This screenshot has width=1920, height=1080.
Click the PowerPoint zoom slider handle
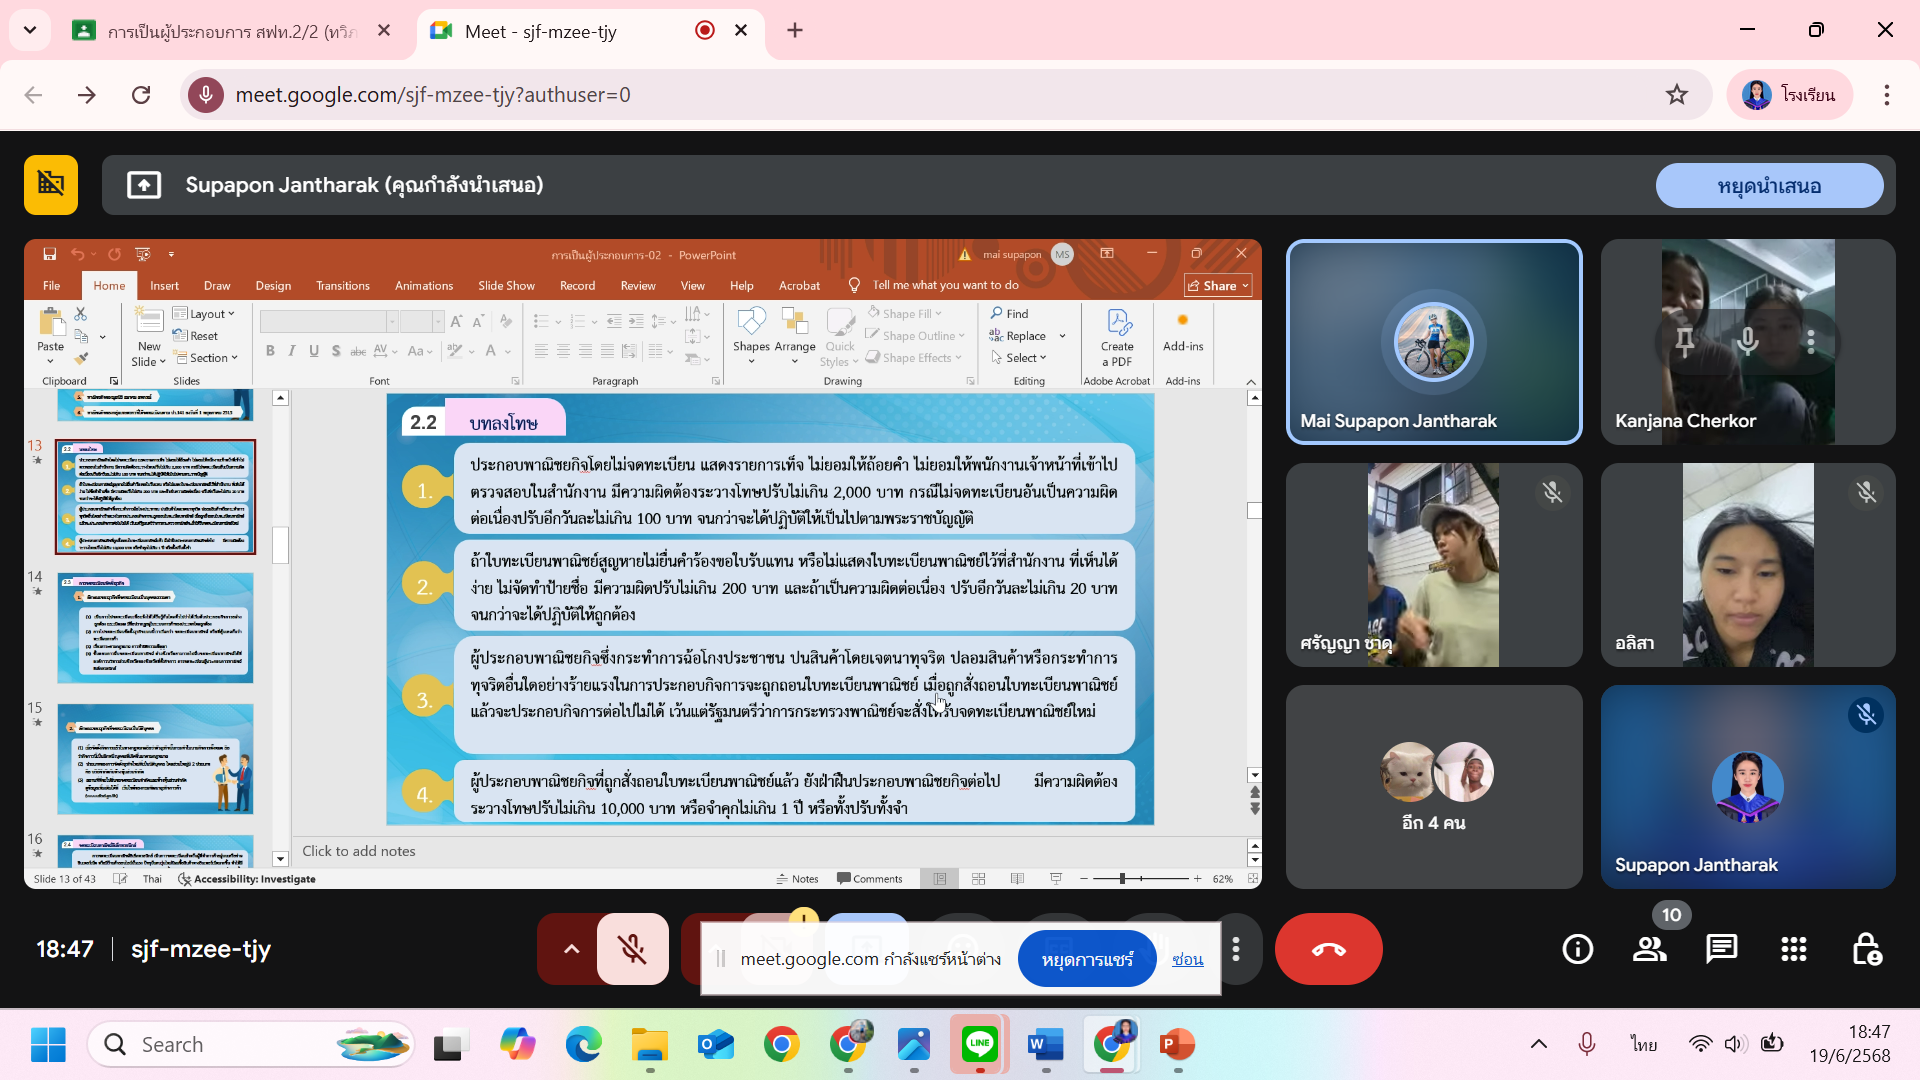point(1122,879)
